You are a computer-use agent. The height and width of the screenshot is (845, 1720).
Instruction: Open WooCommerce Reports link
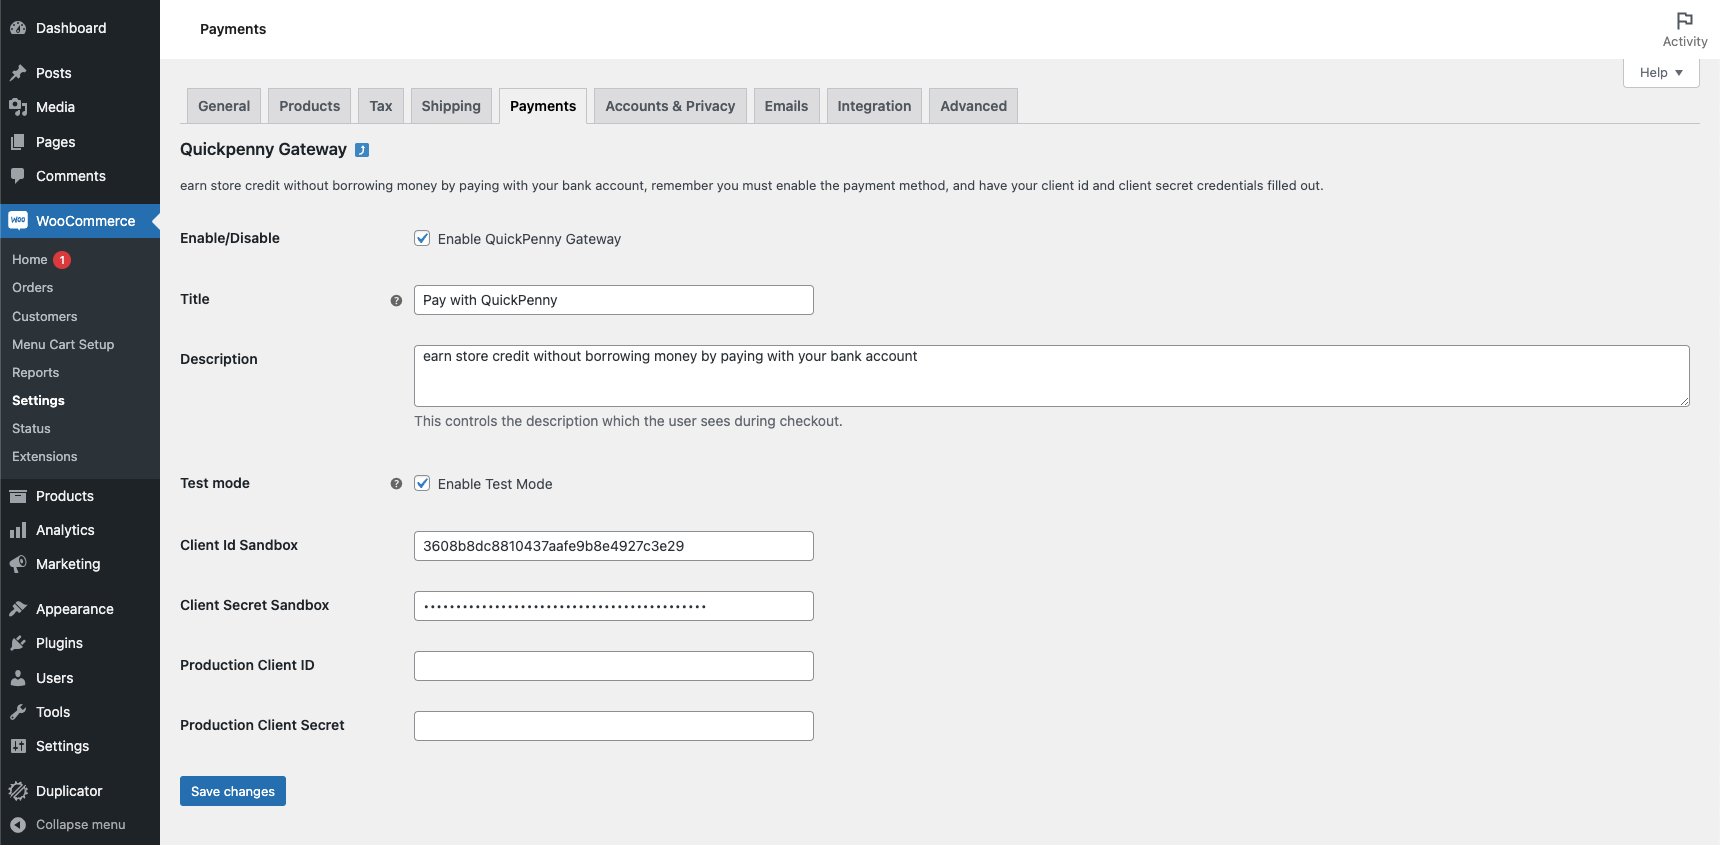click(36, 373)
